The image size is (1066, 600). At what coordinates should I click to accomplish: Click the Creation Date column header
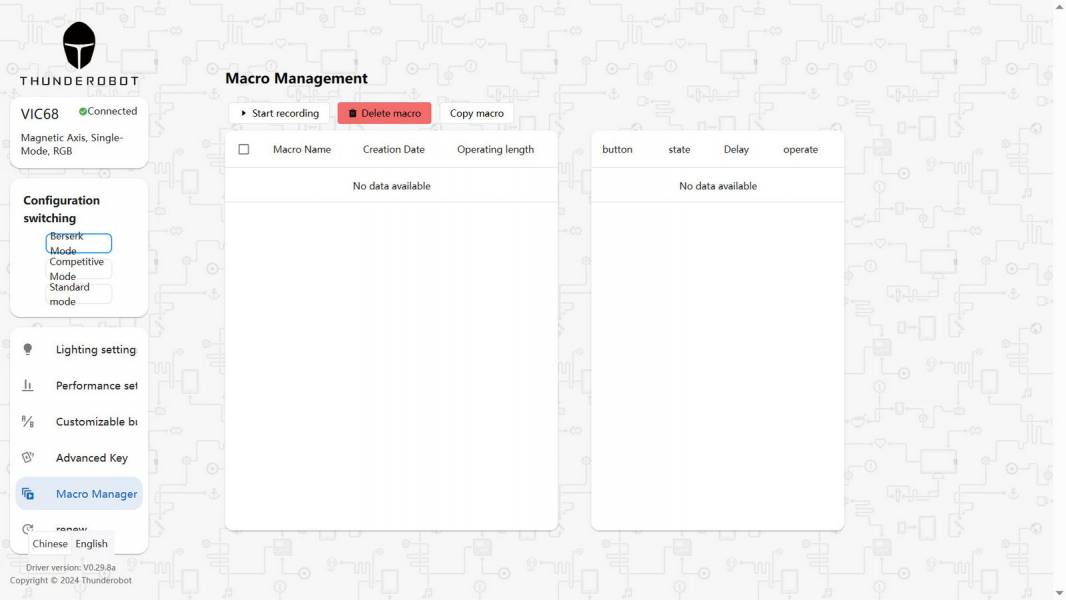click(x=394, y=149)
